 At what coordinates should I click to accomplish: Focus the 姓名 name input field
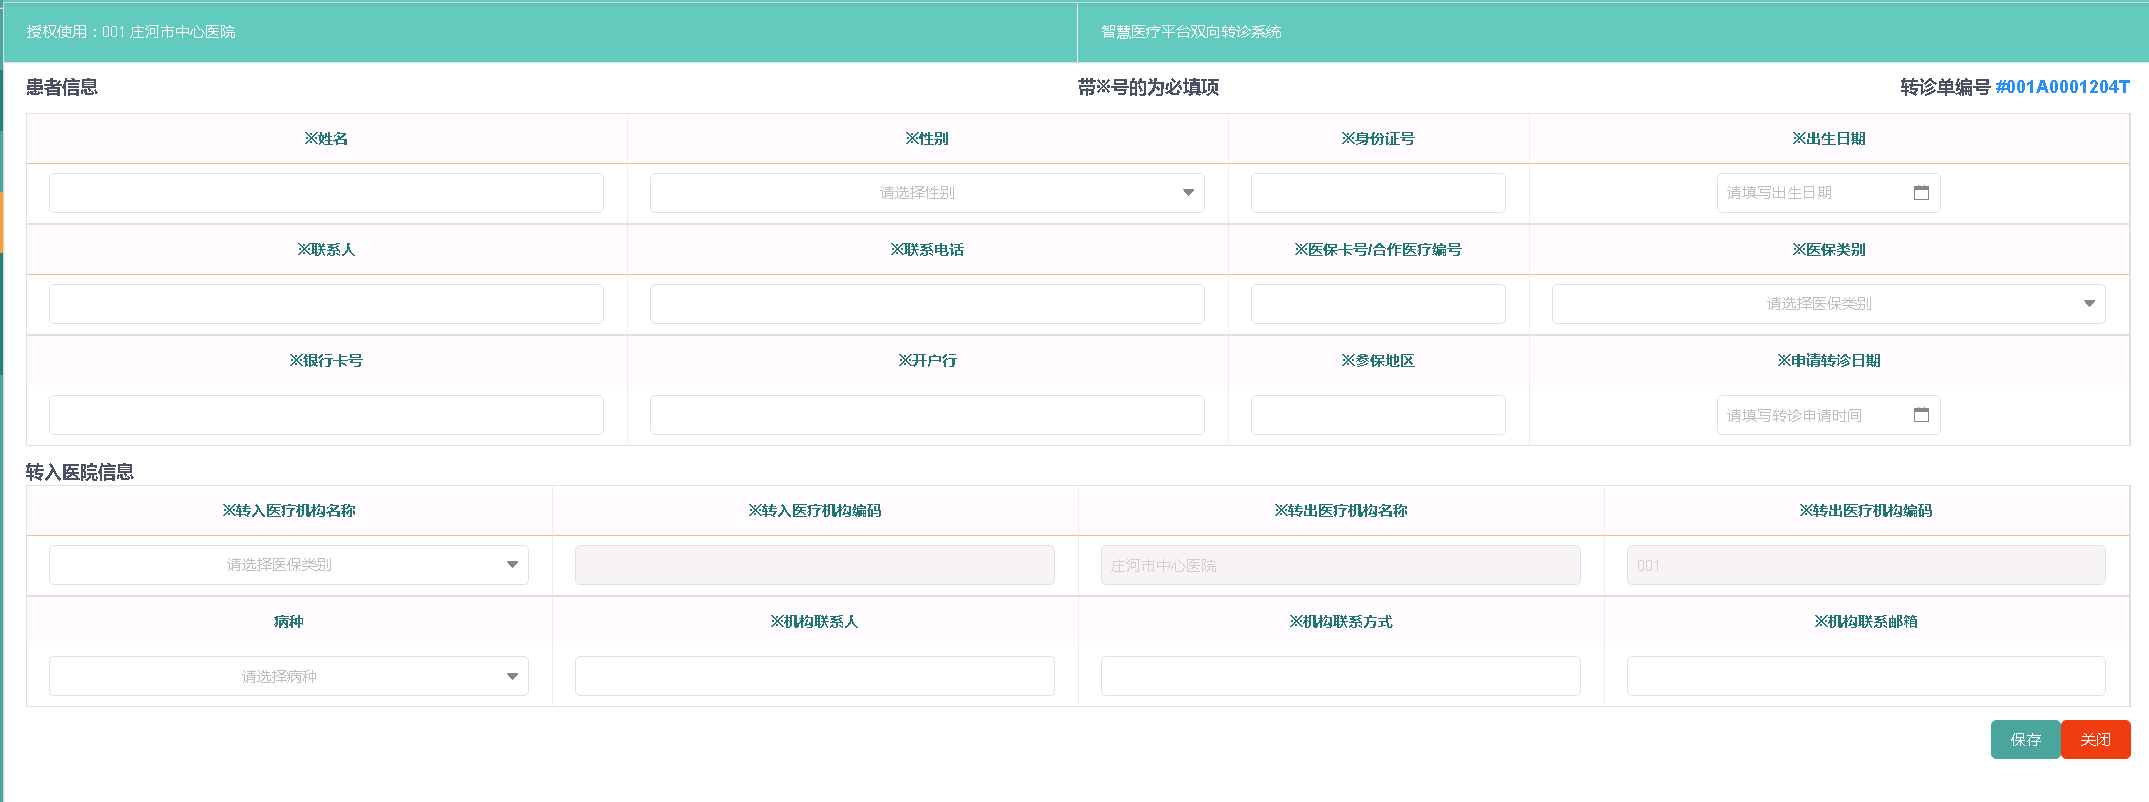tap(326, 193)
